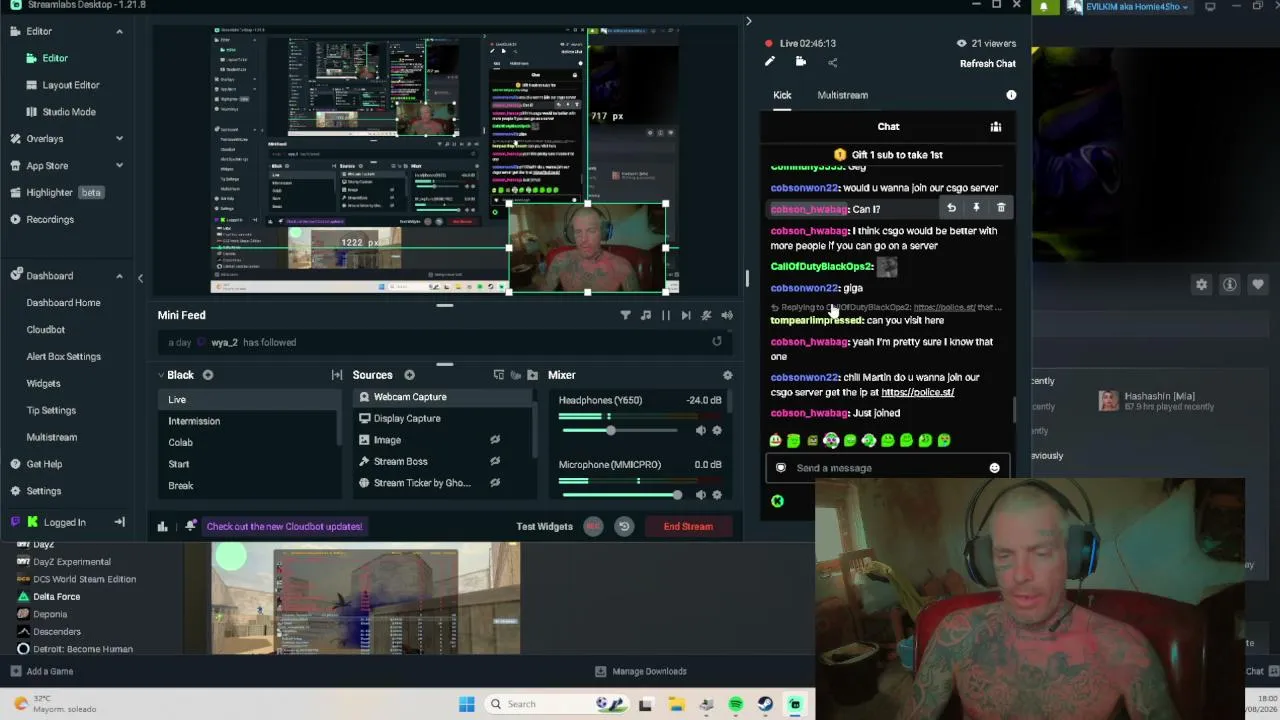The width and height of the screenshot is (1280, 720).
Task: Switch to the Multistream chat tab
Action: tap(843, 95)
